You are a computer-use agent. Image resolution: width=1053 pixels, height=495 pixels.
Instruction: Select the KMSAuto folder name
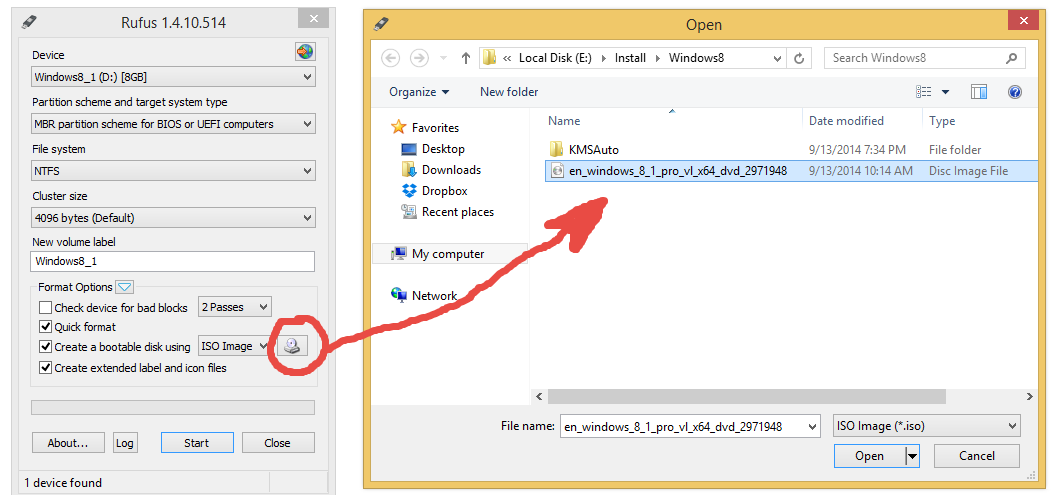(594, 149)
